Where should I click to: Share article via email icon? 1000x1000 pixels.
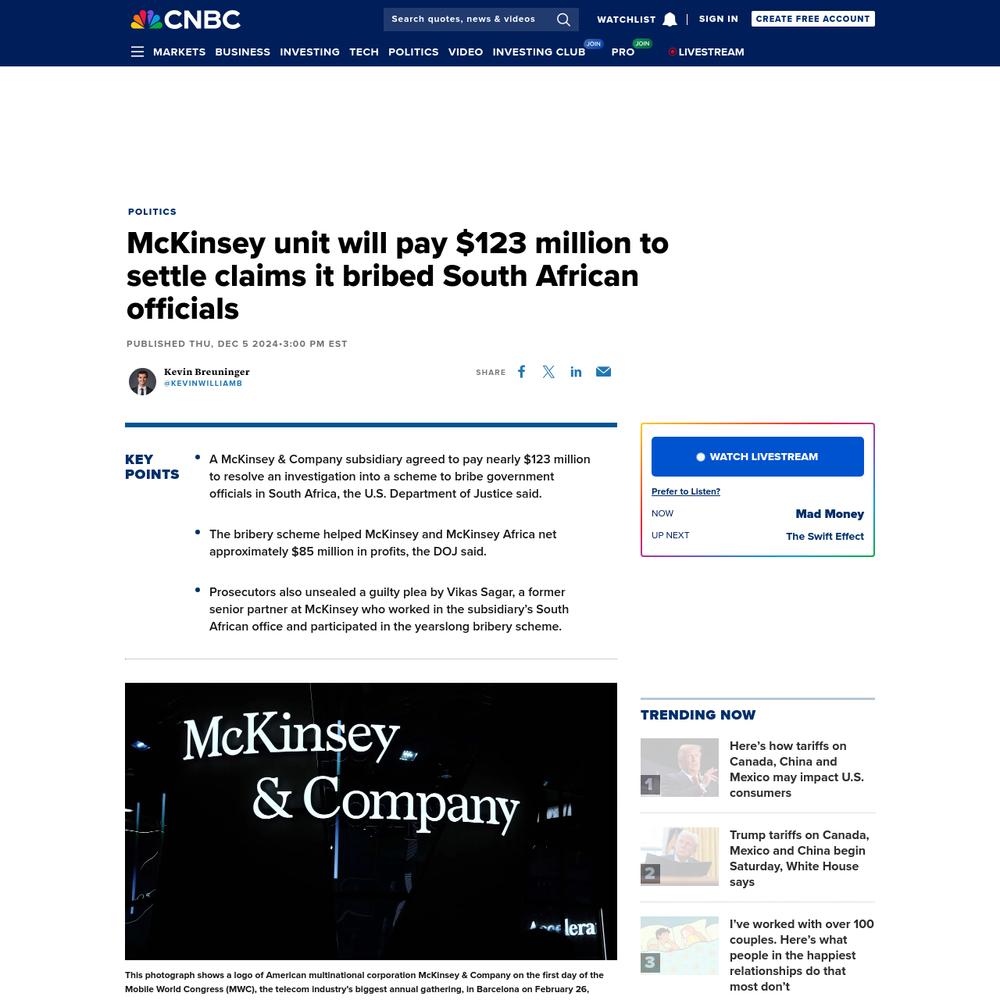point(603,372)
